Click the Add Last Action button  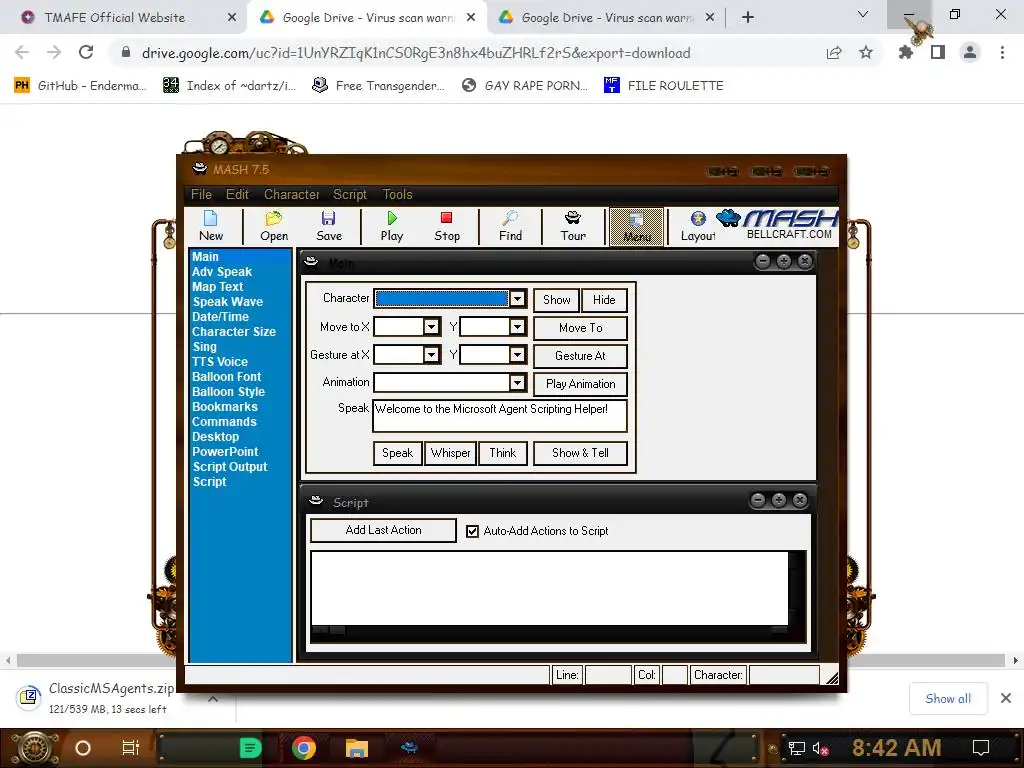point(383,530)
